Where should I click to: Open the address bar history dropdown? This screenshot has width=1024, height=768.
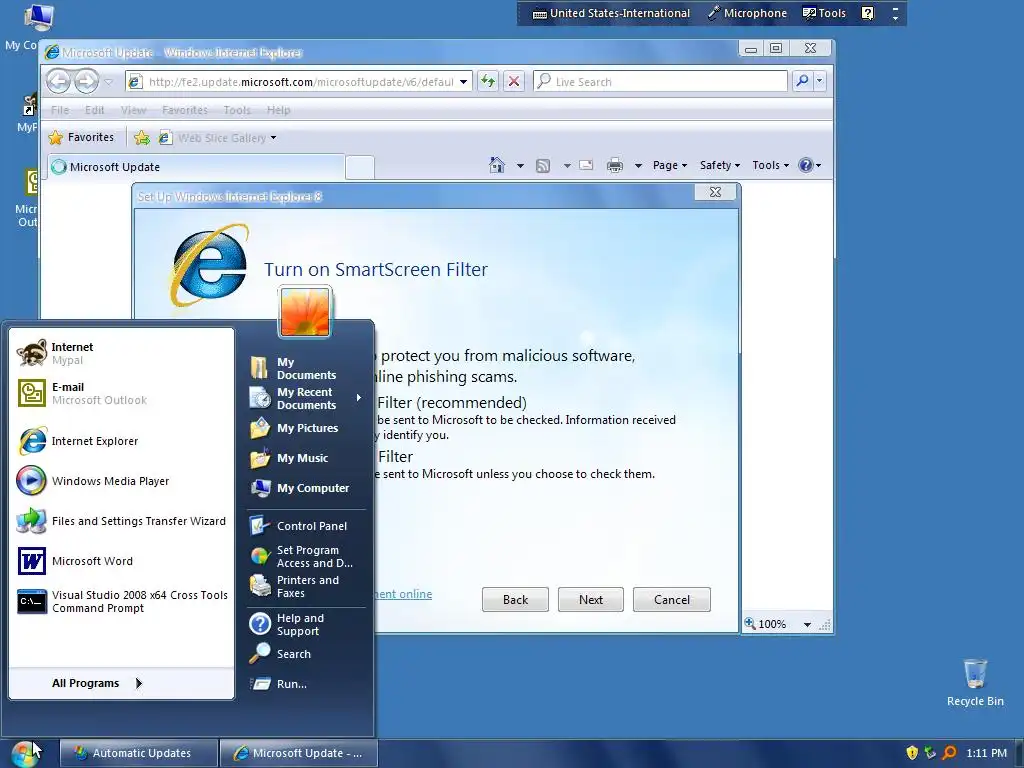[x=463, y=82]
